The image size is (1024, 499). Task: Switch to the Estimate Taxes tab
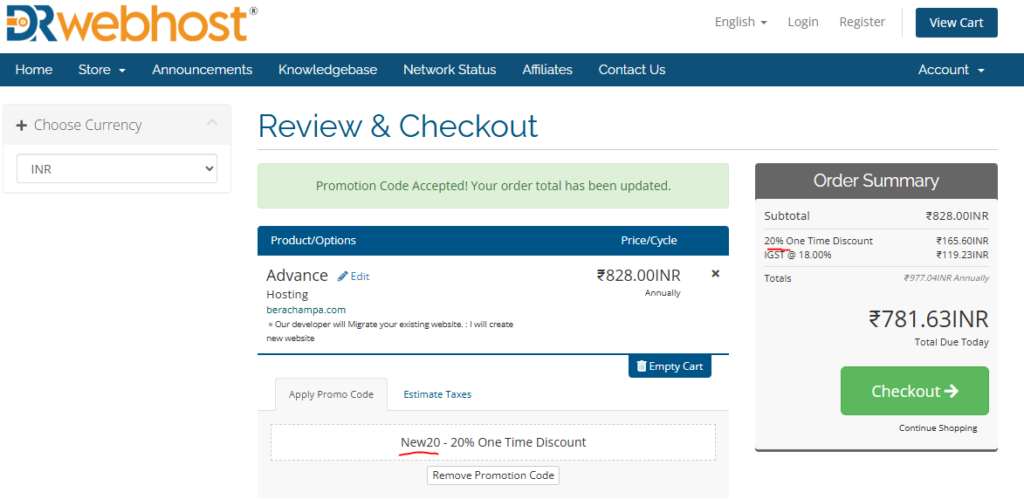coord(438,394)
